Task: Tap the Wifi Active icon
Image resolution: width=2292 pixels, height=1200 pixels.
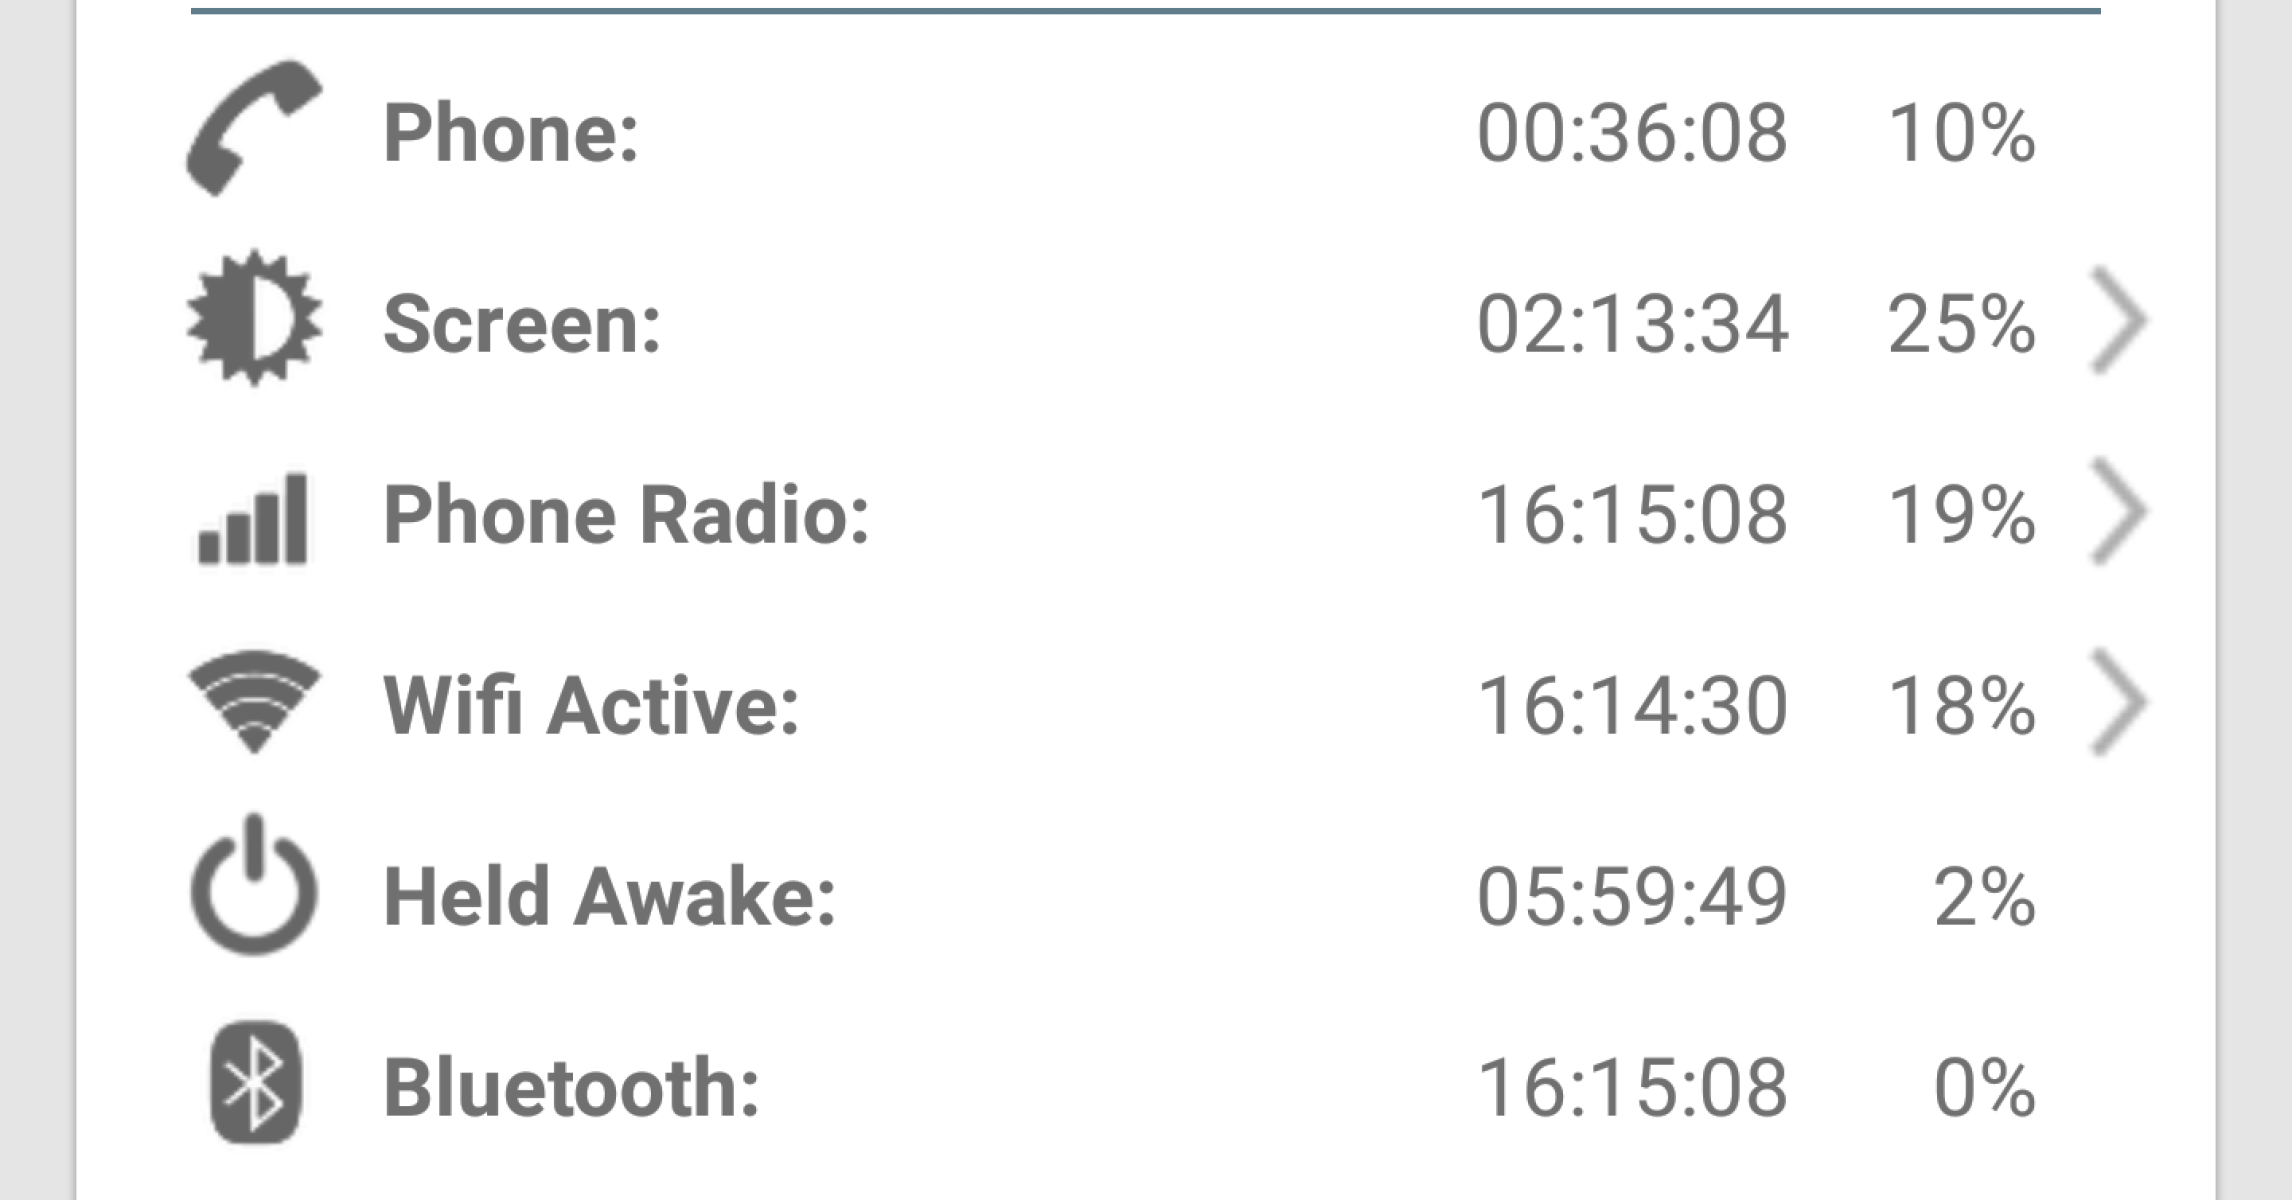Action: tap(254, 700)
